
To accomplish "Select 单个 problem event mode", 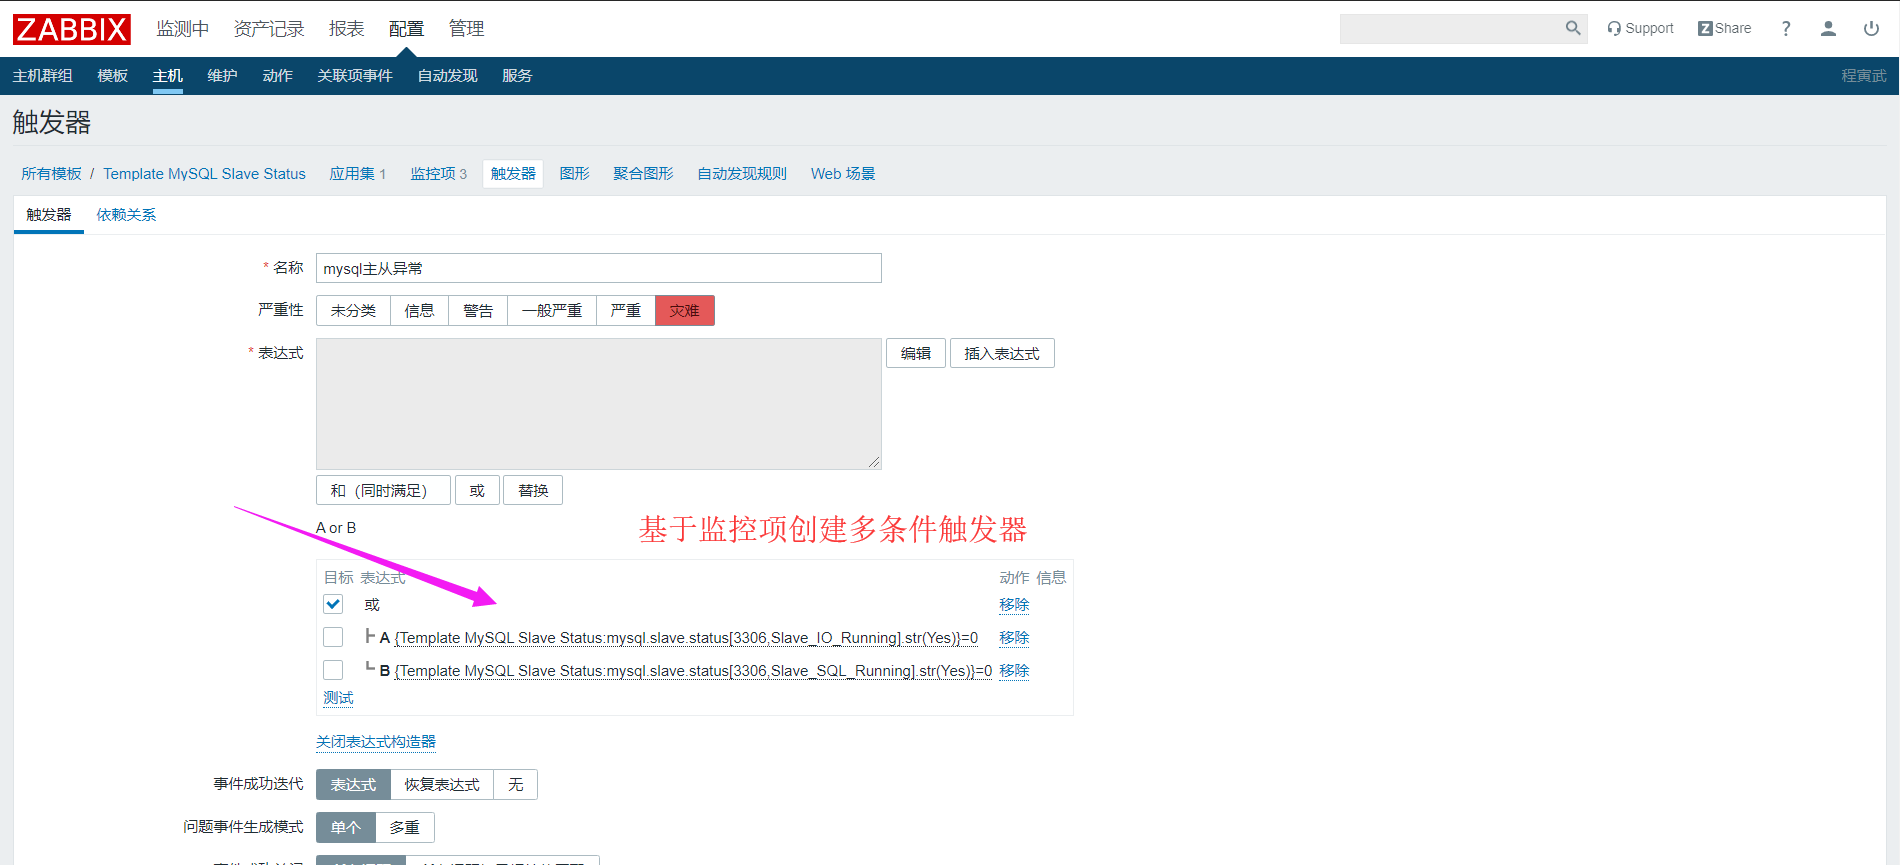I will [346, 828].
